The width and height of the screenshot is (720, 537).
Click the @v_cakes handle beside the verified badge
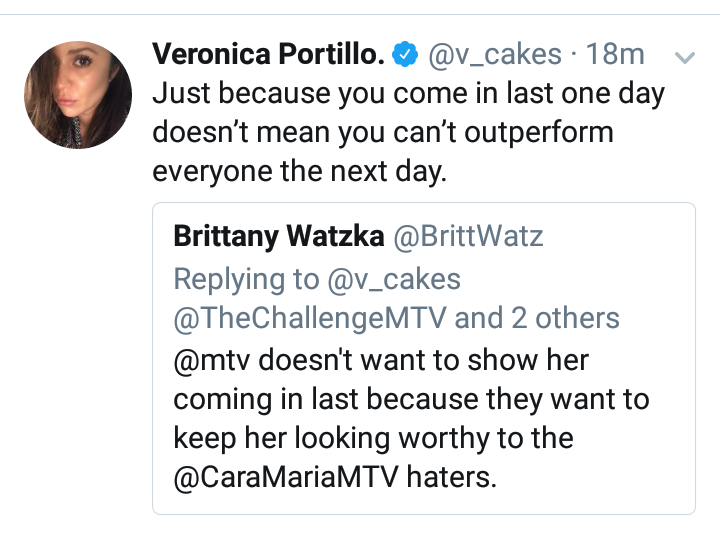pos(495,54)
